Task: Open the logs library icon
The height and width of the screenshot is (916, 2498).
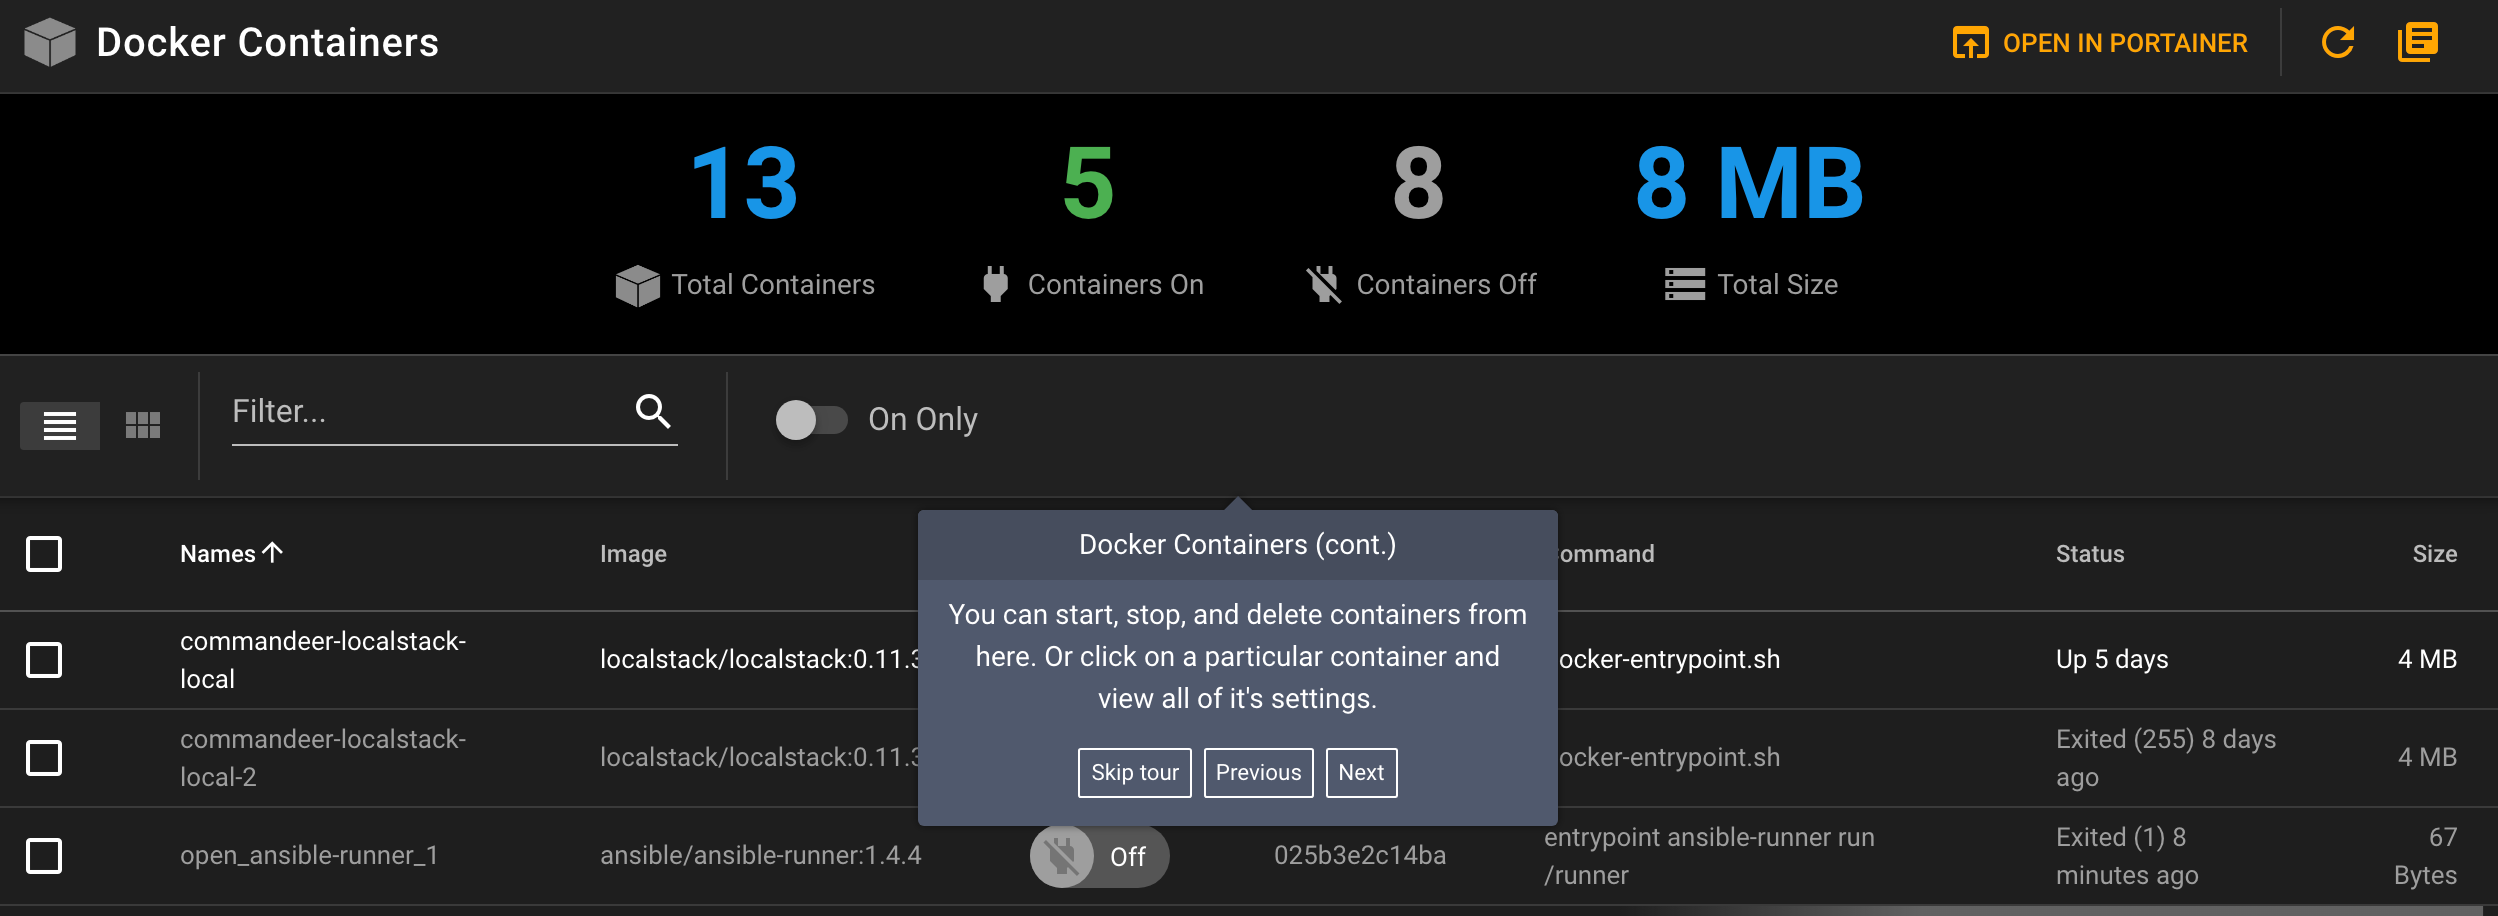Action: point(2417,42)
